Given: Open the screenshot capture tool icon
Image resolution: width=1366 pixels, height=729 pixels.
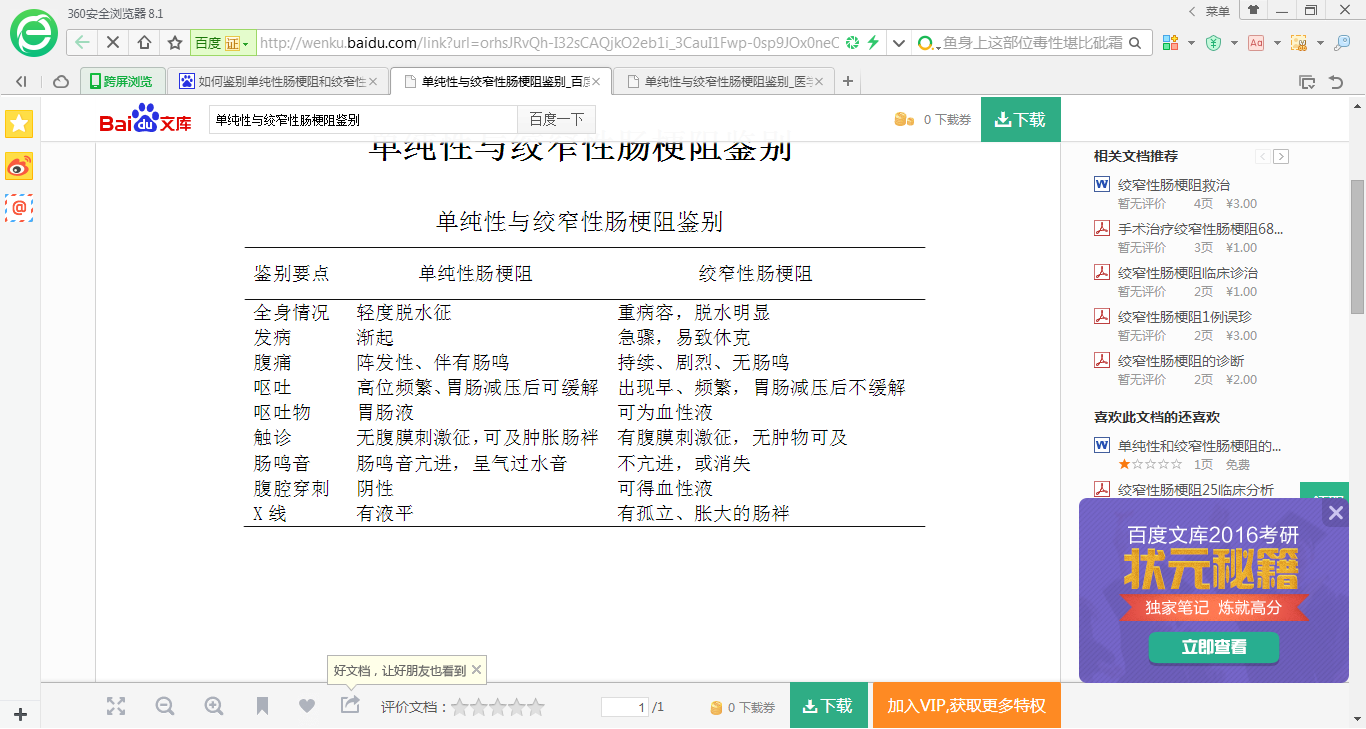Looking at the screenshot, I should click(x=1298, y=43).
